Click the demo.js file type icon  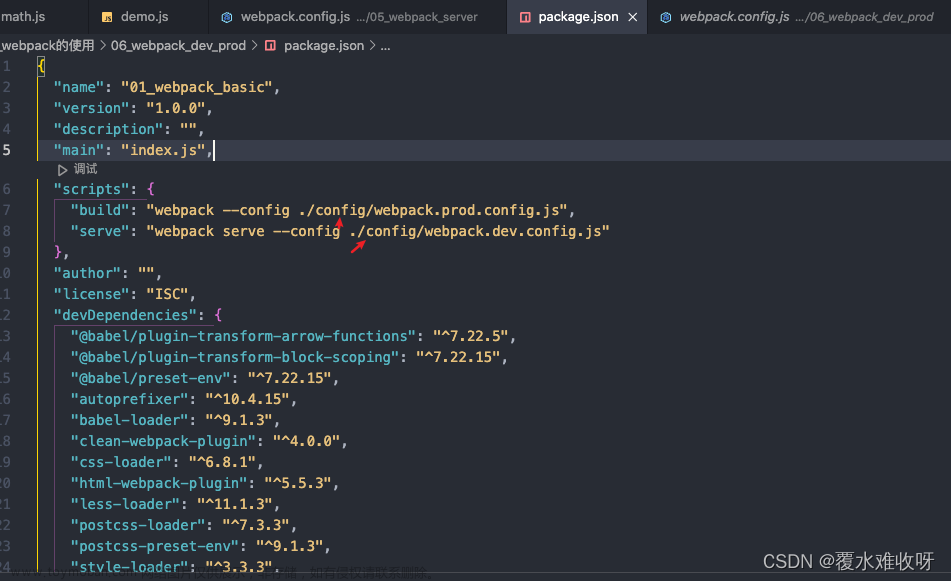(107, 17)
